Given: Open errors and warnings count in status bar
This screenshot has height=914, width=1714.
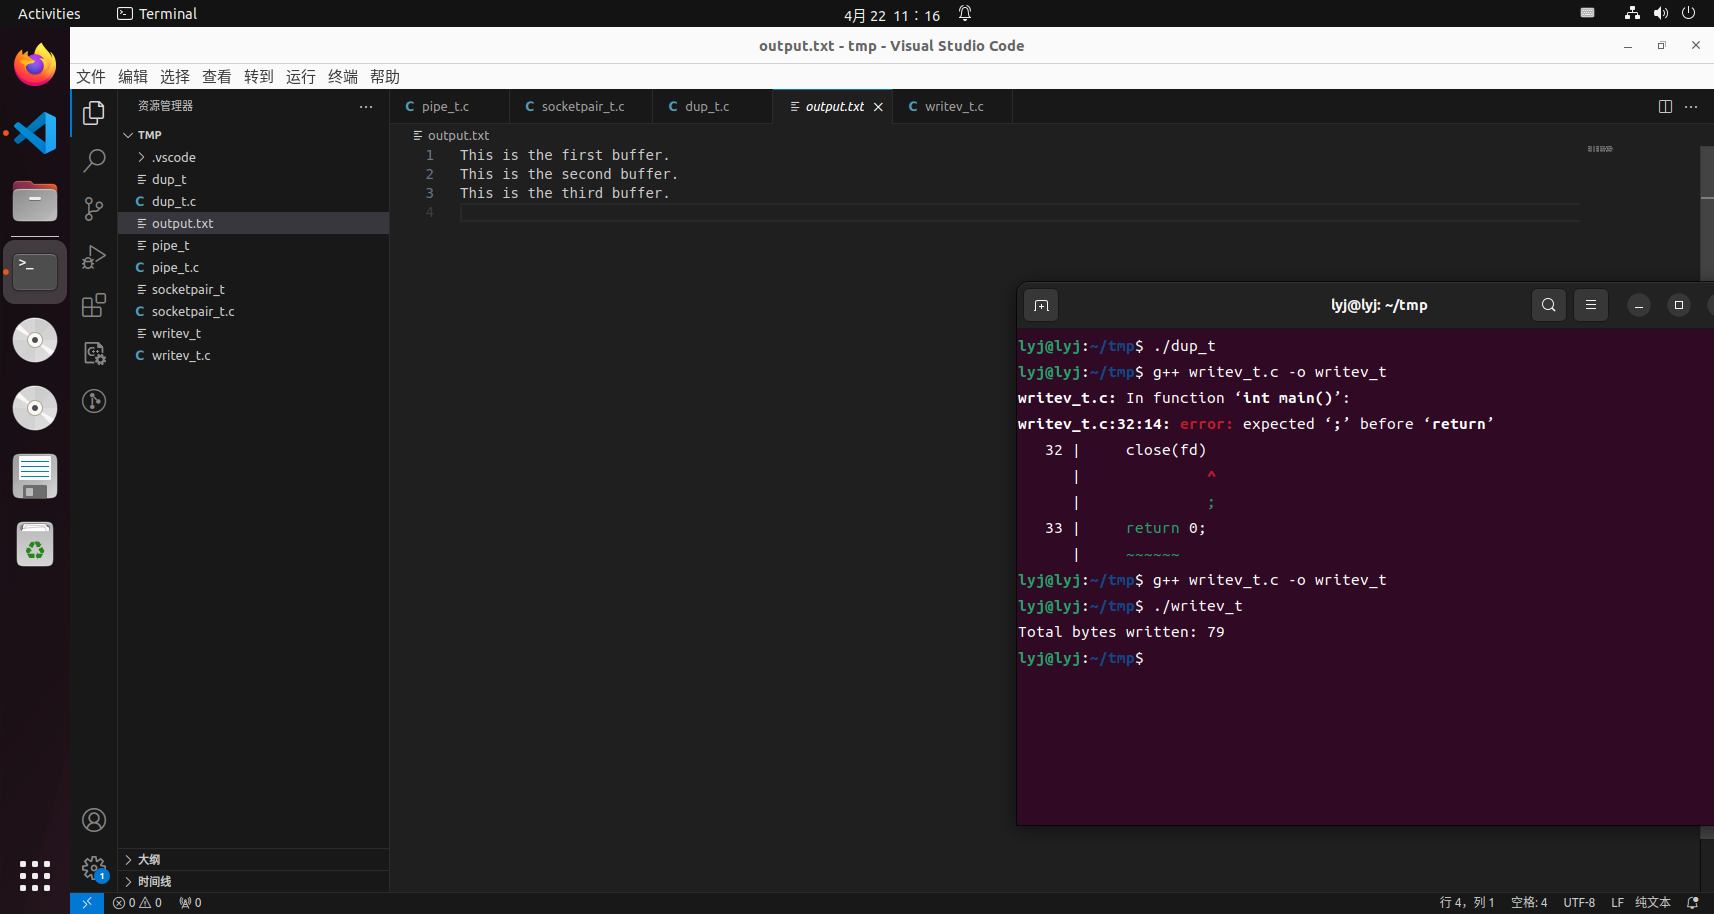Looking at the screenshot, I should pyautogui.click(x=138, y=902).
